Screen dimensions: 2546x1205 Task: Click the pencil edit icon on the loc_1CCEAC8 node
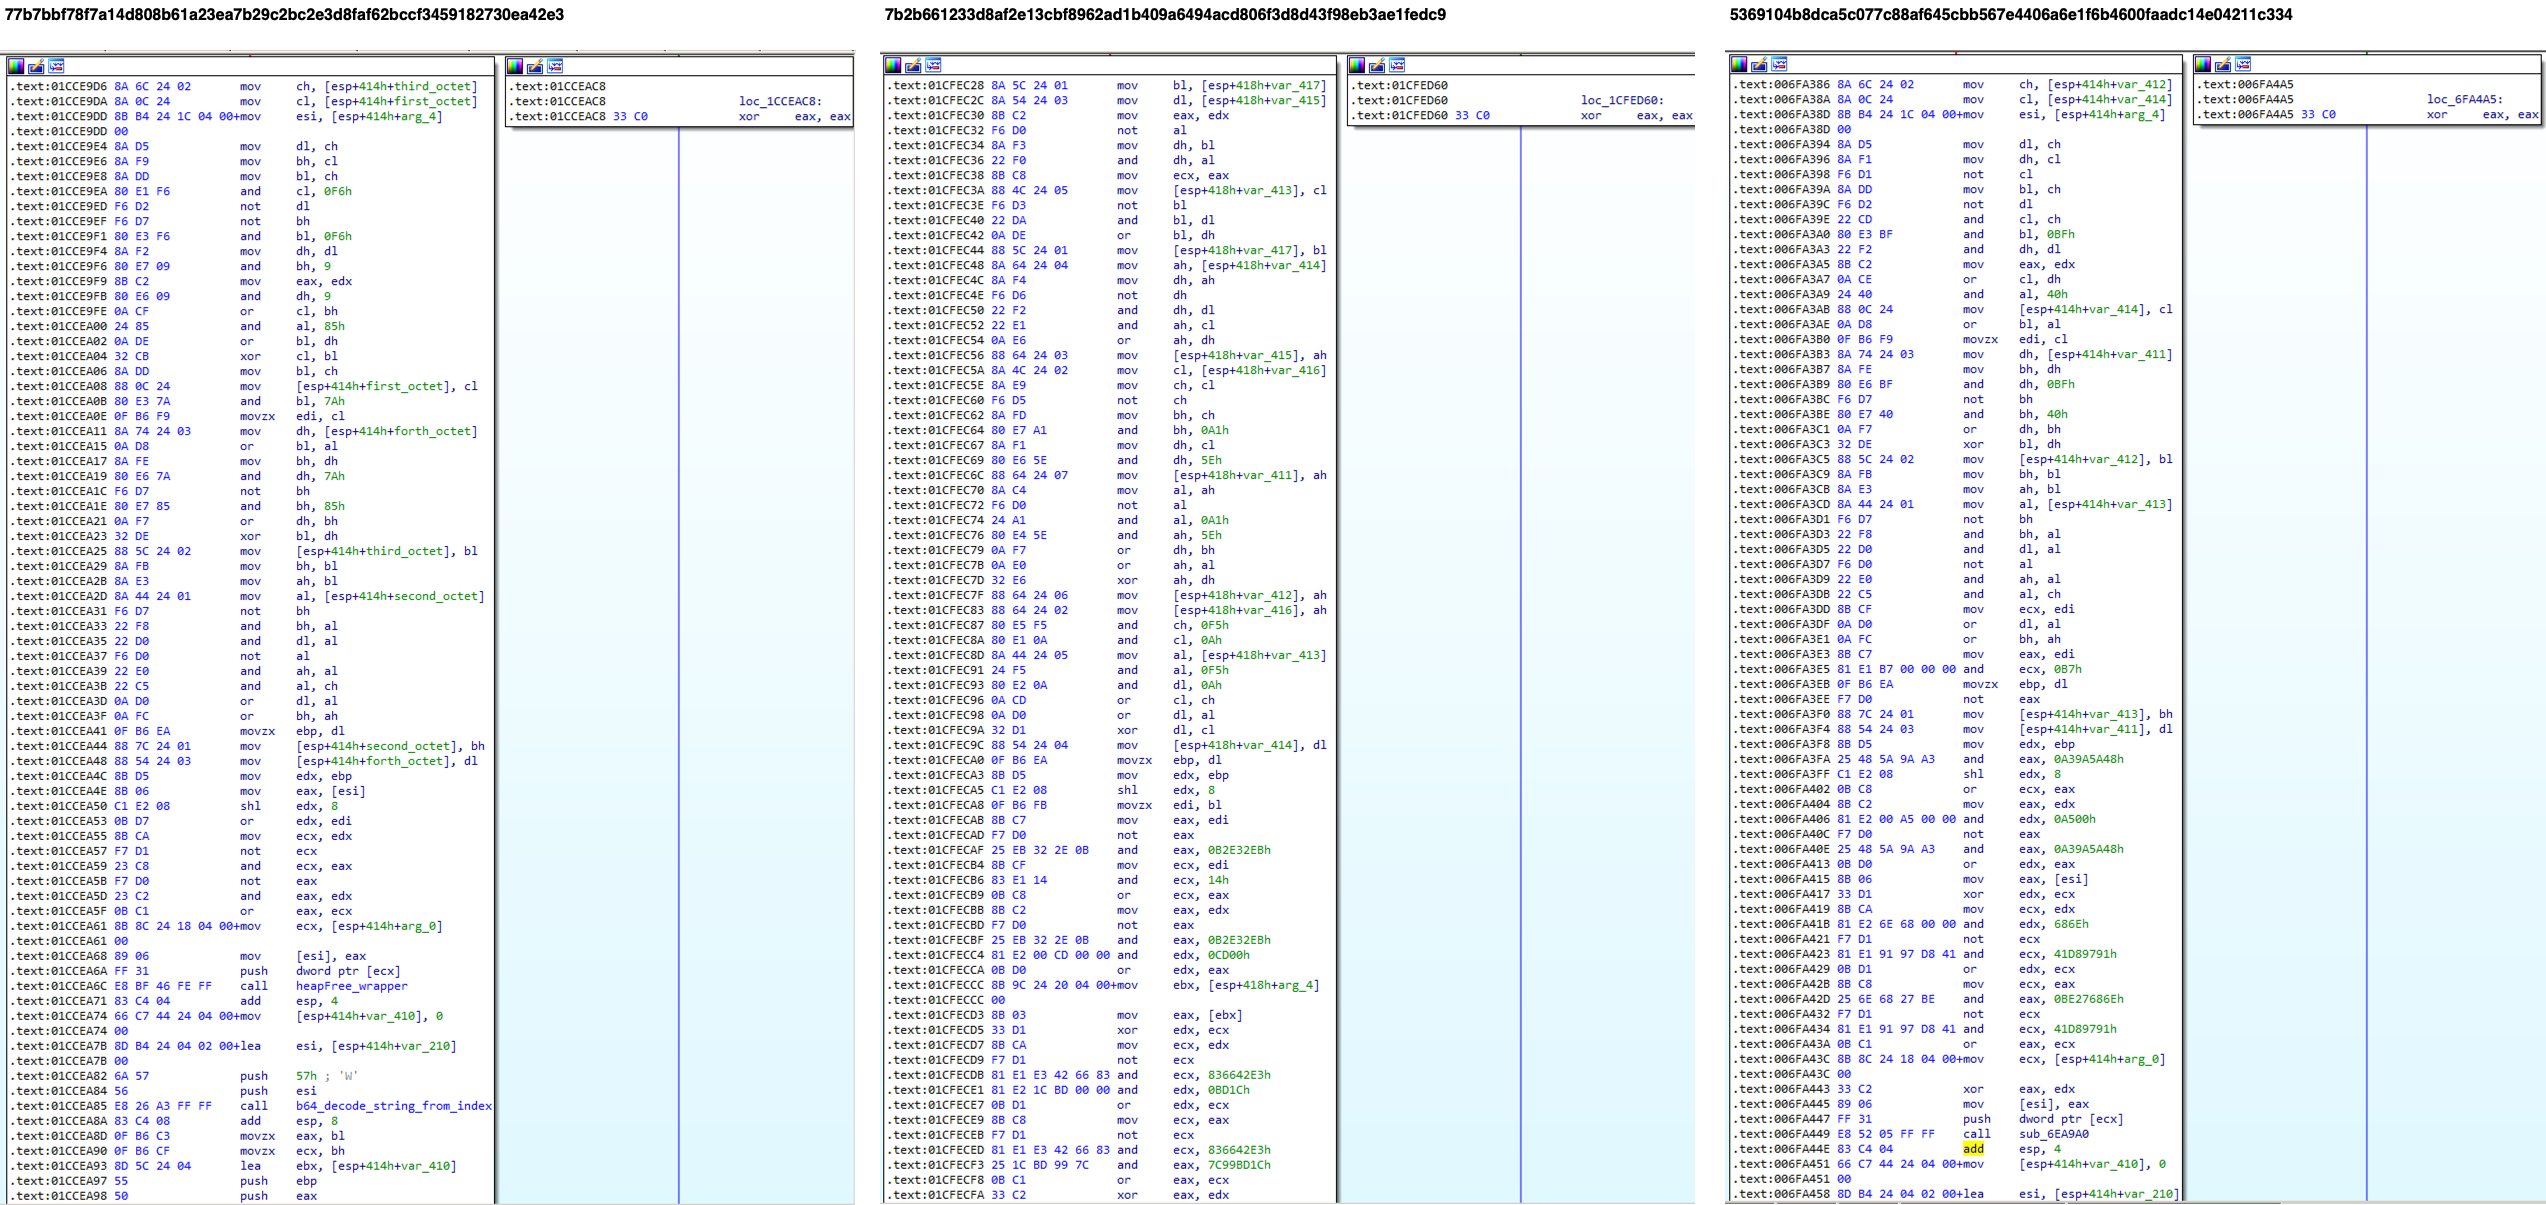point(535,66)
